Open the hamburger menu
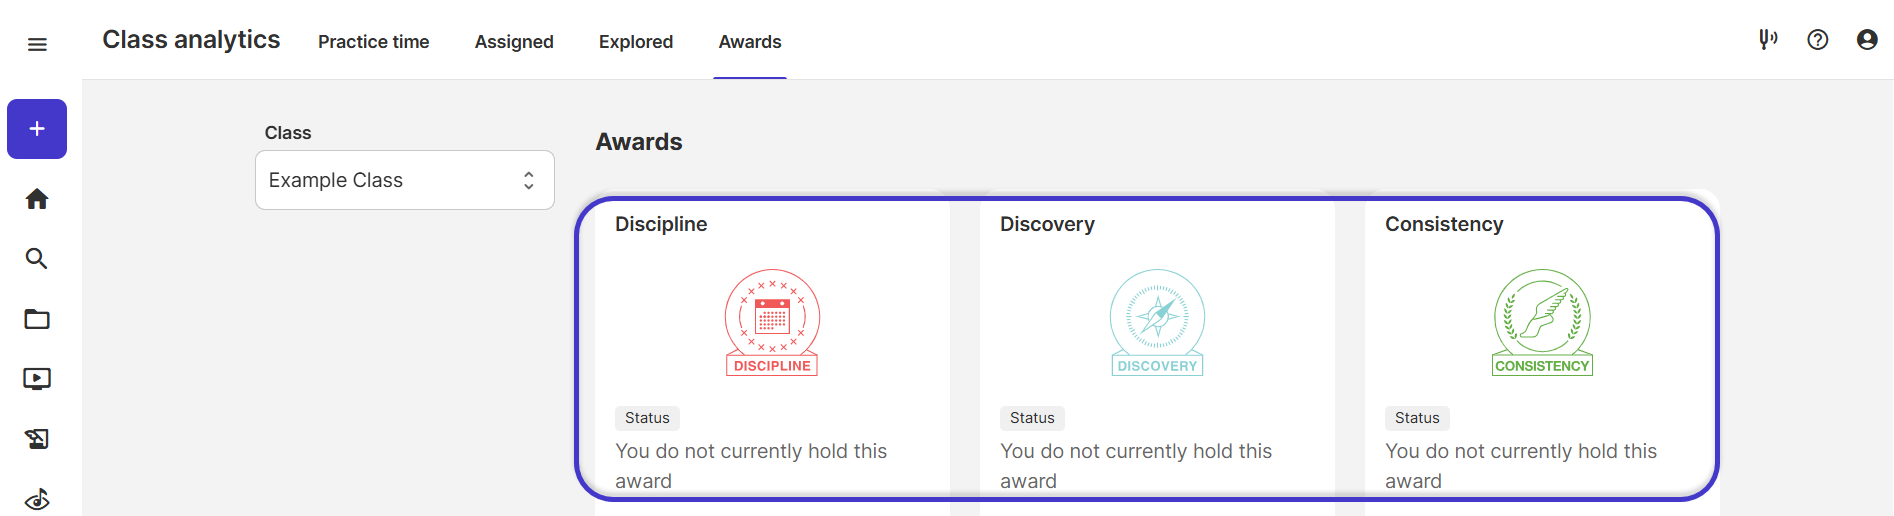 point(37,44)
